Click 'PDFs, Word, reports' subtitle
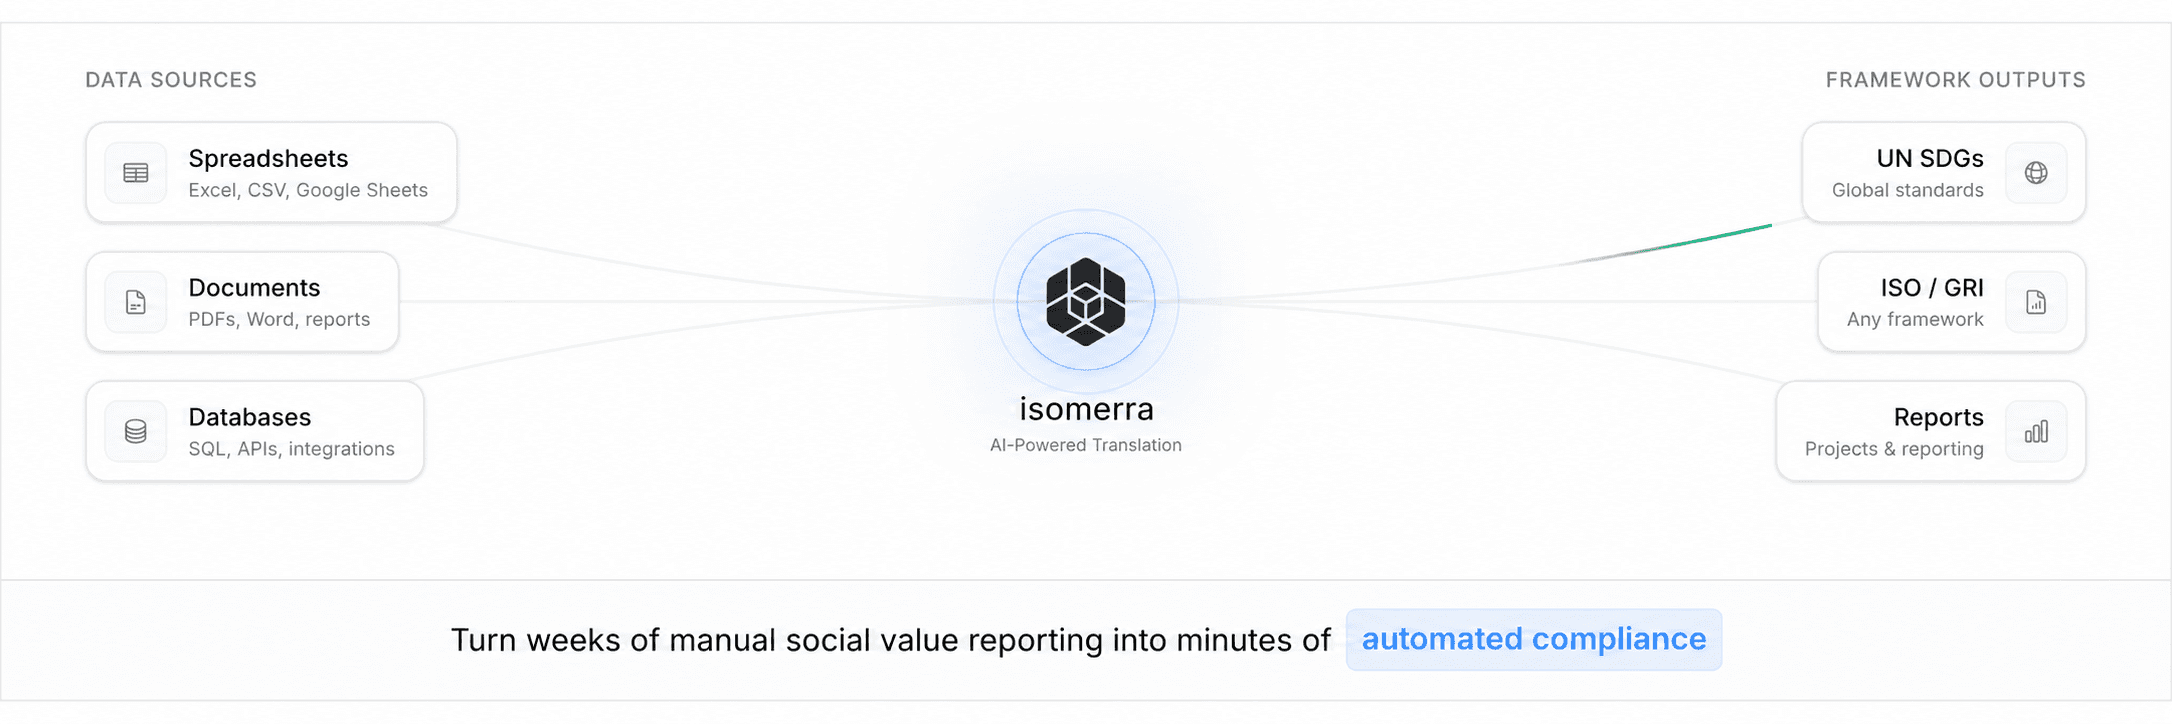The image size is (2172, 724). click(x=279, y=319)
